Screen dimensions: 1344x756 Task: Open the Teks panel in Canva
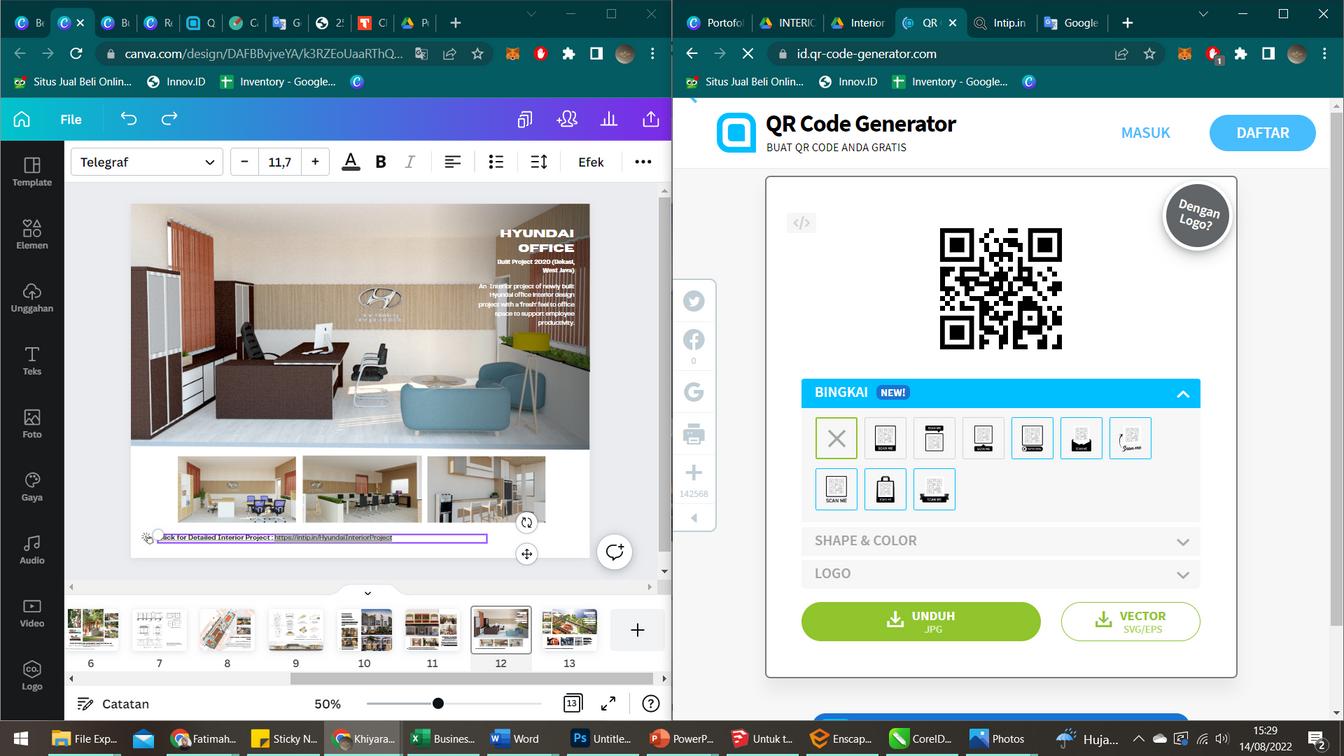(x=32, y=360)
